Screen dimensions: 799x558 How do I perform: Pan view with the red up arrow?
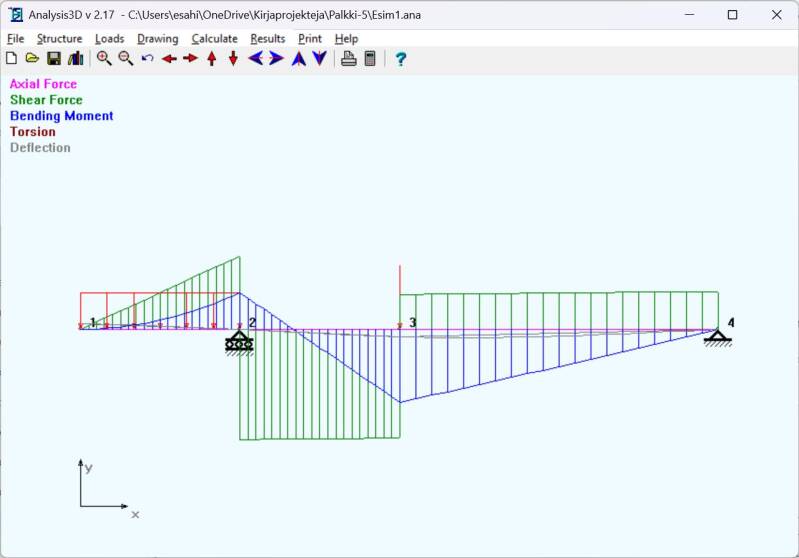pos(211,59)
